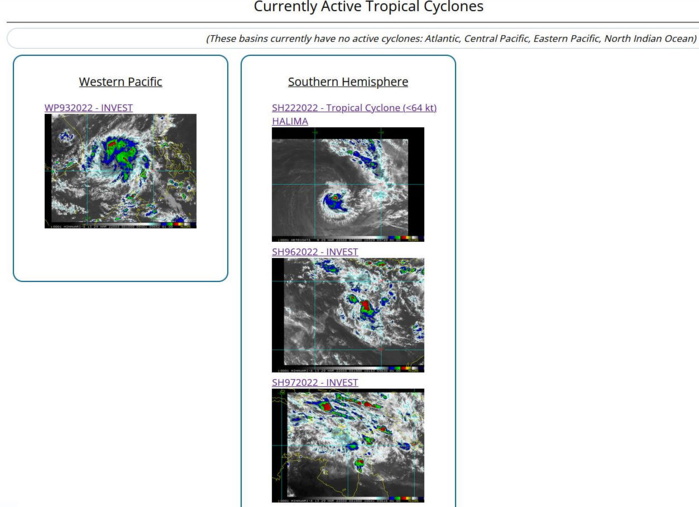Open SH222022 Tropical Cyclone HALIMA link
699x507 pixels.
(x=354, y=108)
